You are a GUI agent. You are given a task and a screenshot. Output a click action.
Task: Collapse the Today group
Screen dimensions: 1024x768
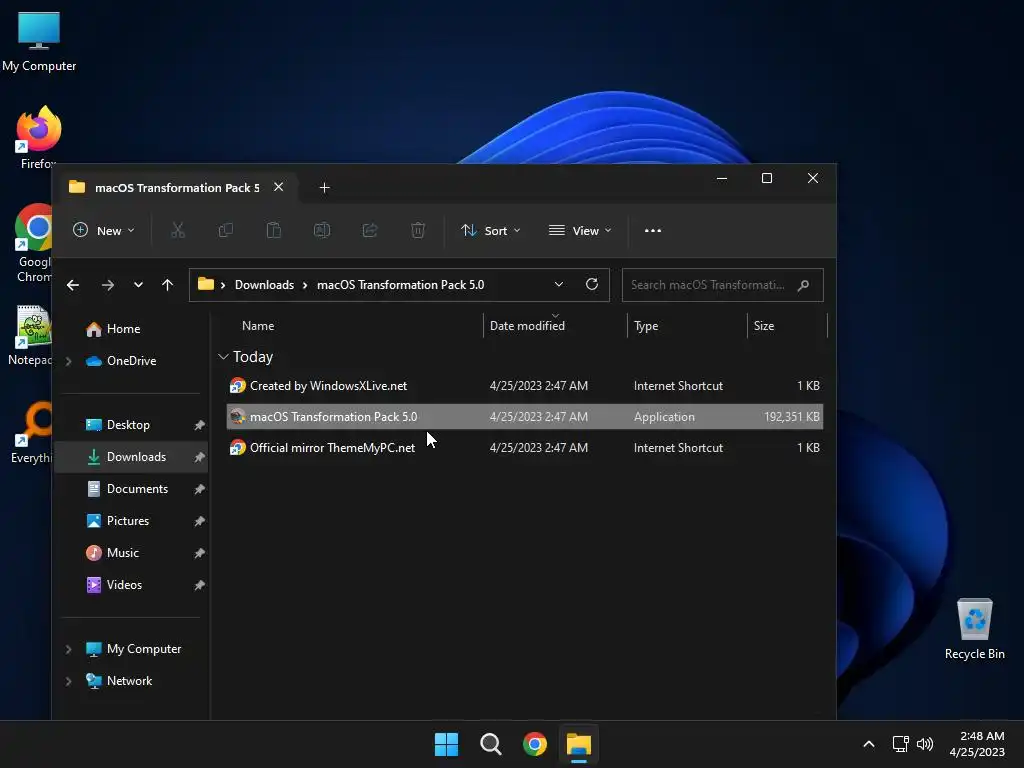(x=223, y=357)
